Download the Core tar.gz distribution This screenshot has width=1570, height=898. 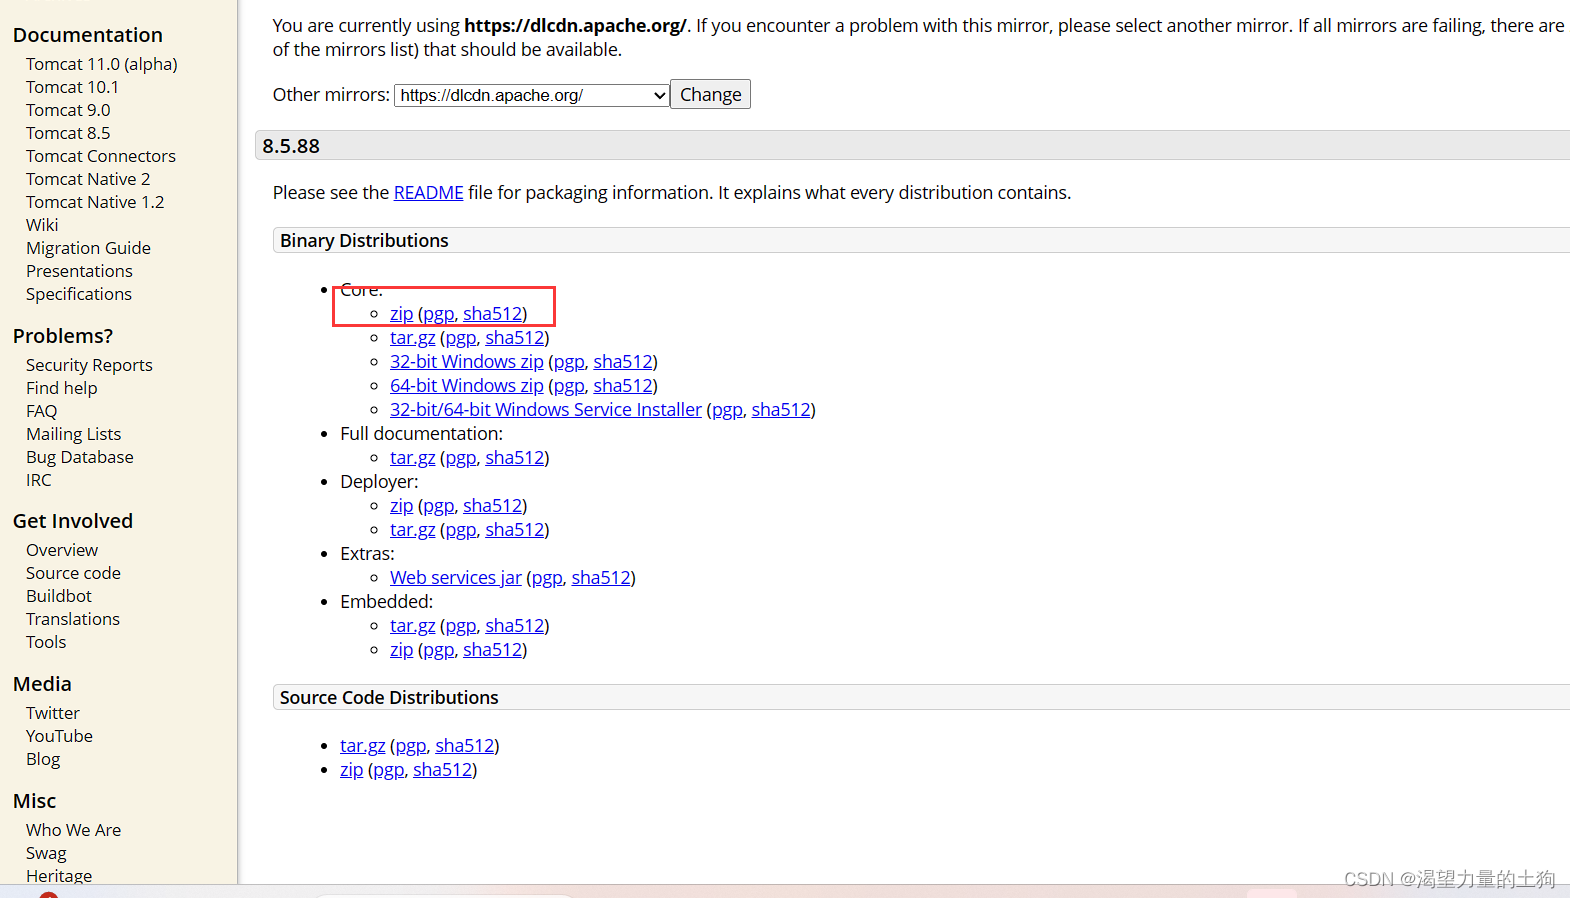(412, 338)
